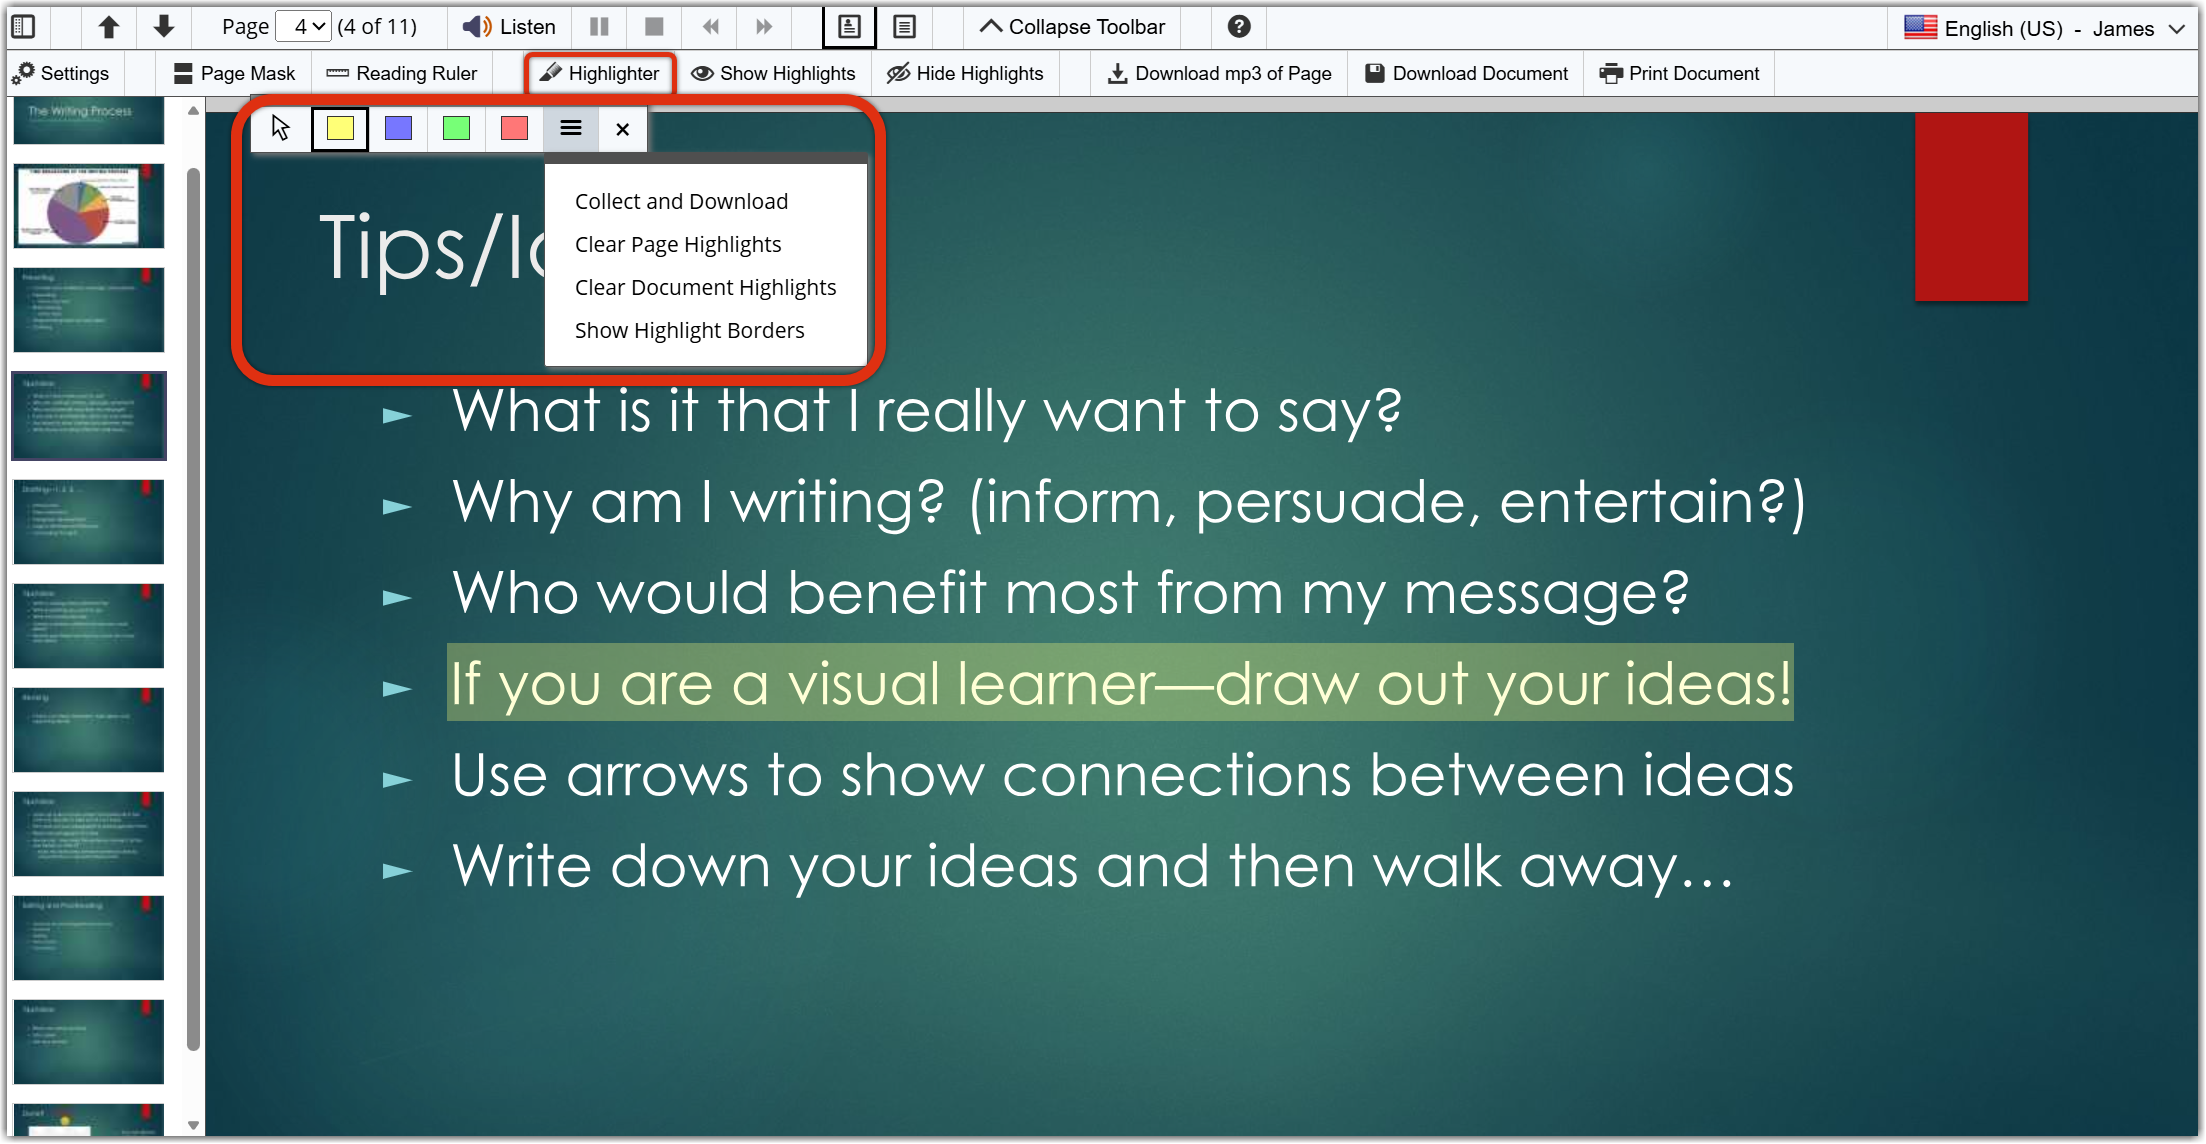Image resolution: width=2206 pixels, height=1144 pixels.
Task: Hide Highlights with the crossed eye icon
Action: click(966, 73)
